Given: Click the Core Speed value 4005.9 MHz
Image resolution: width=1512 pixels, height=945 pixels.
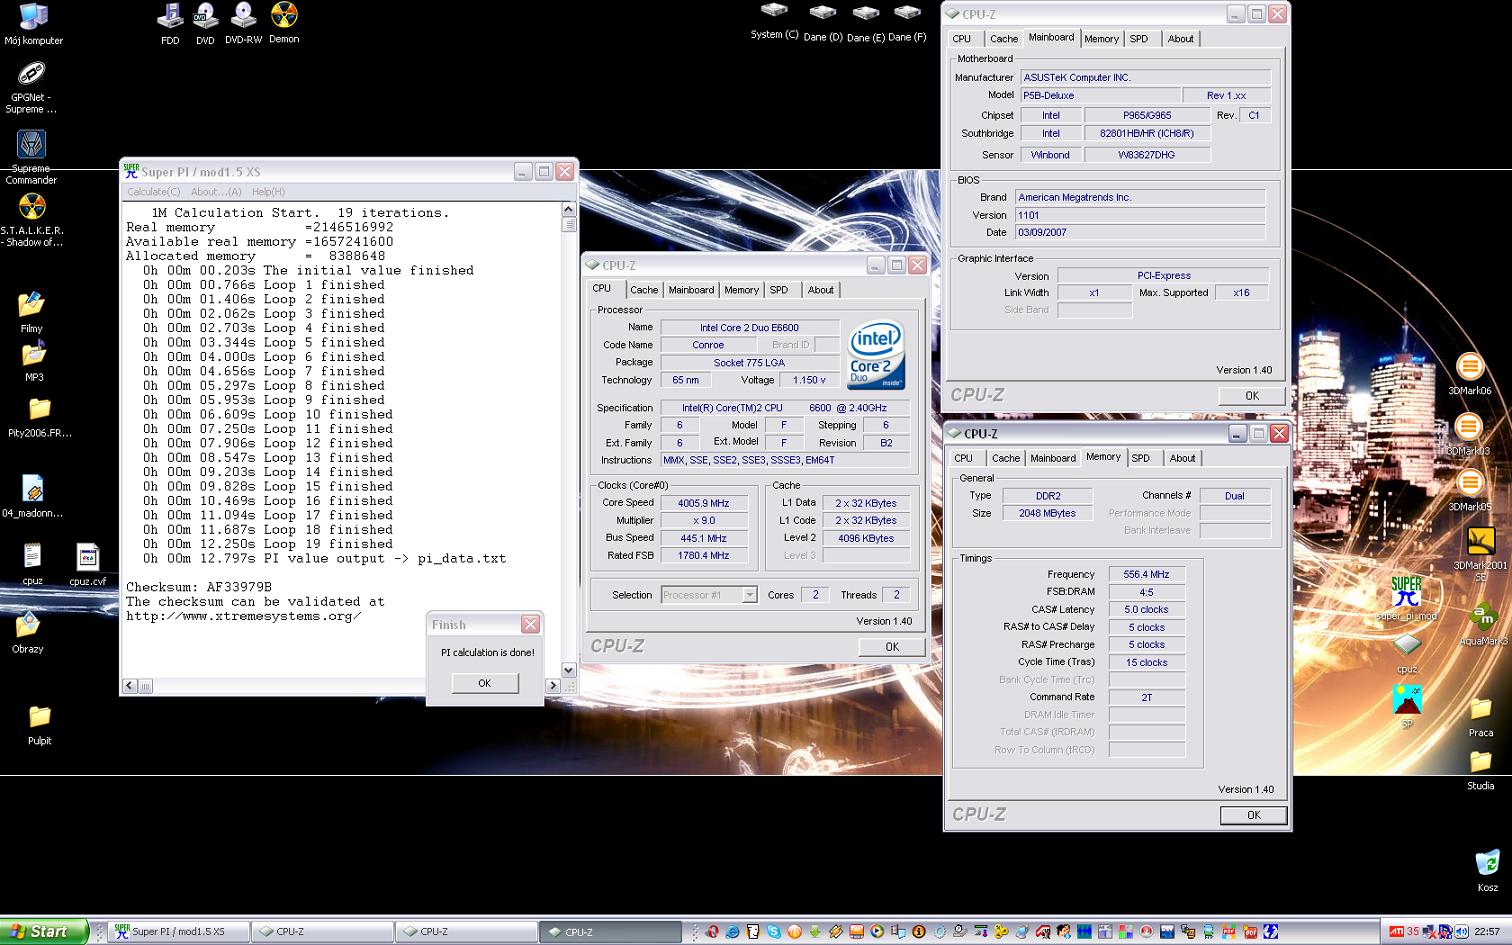Looking at the screenshot, I should [703, 503].
